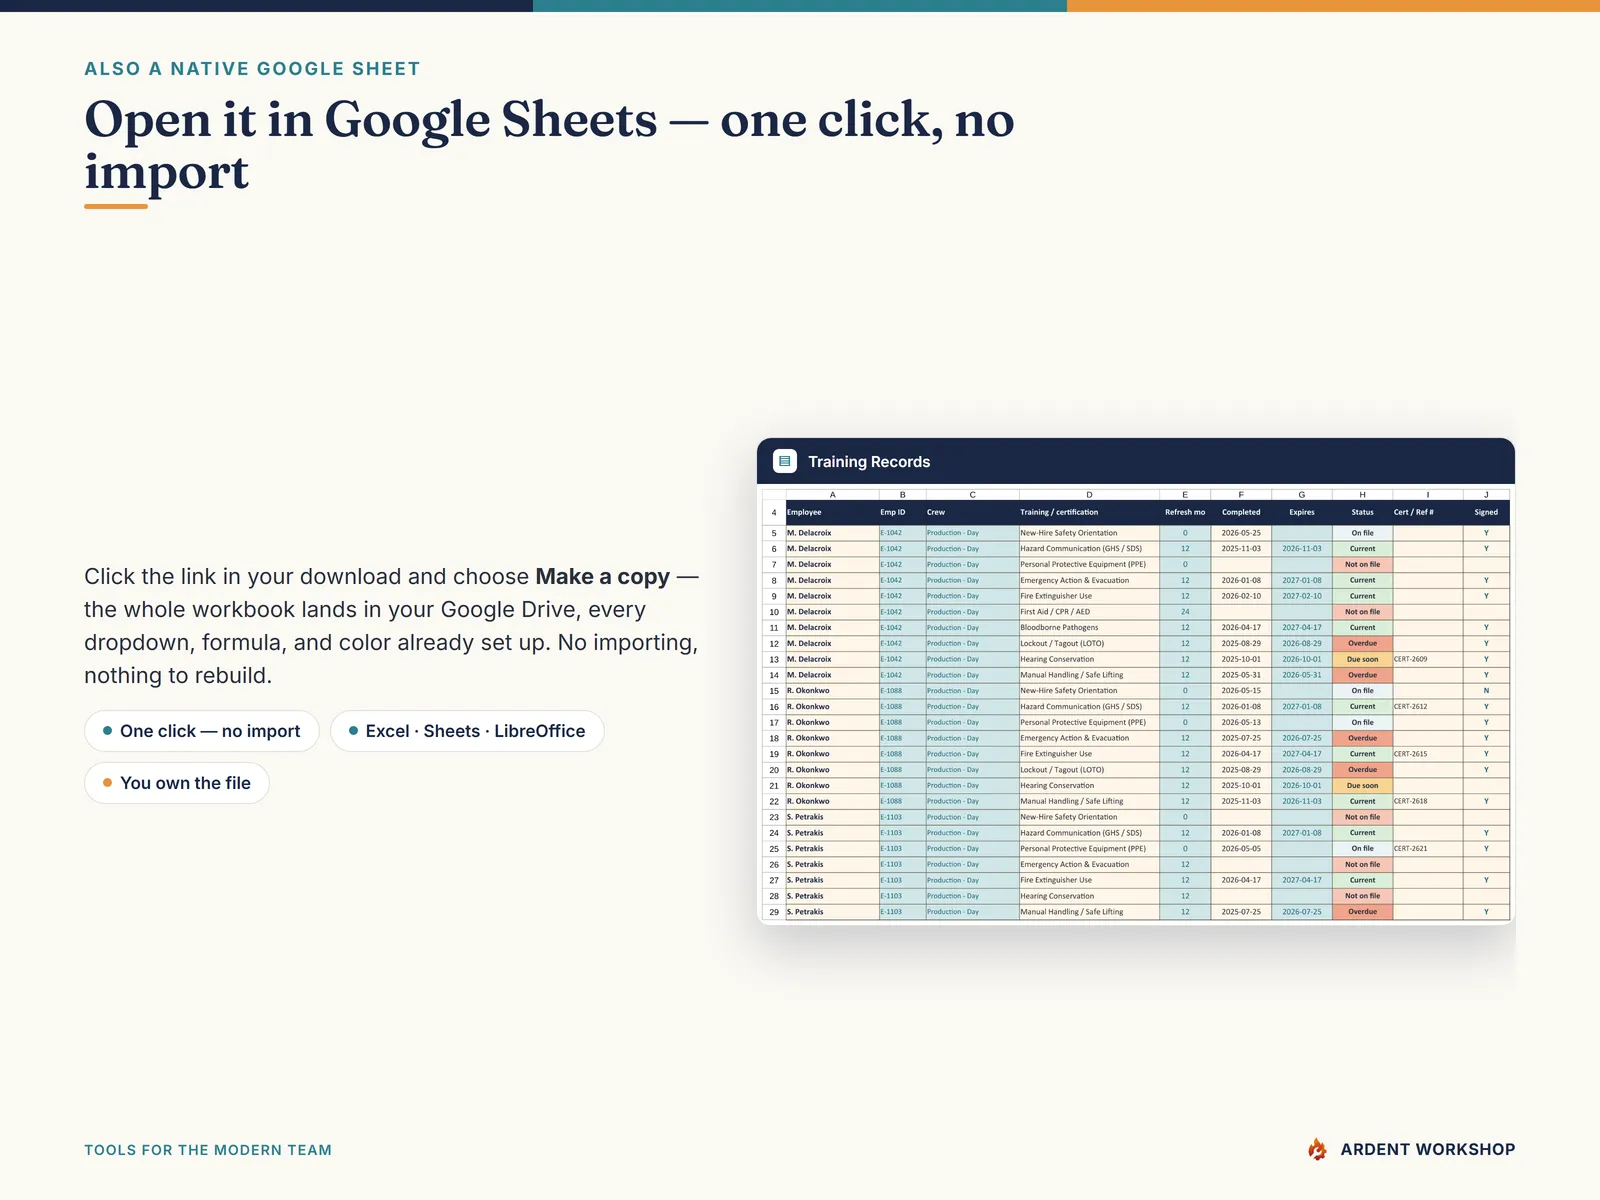Click the completed date 2026-05-25 cell
Screen dimensions: 1600x1200
point(1241,533)
